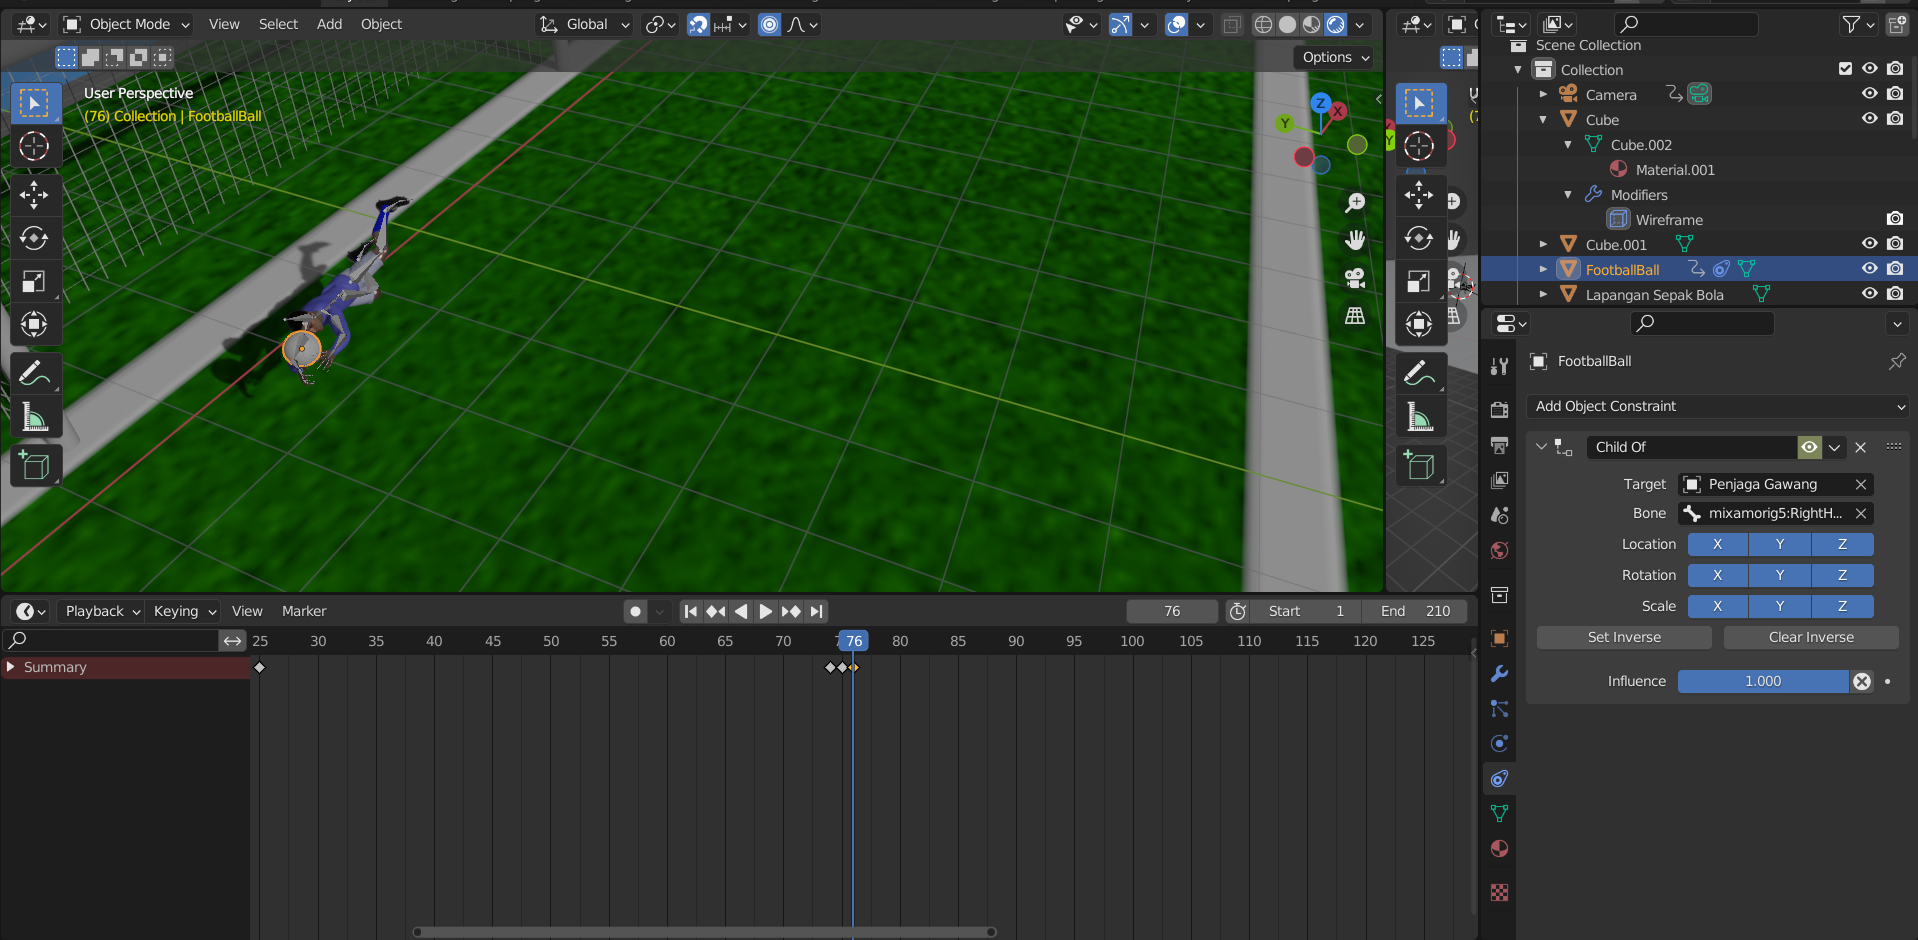Select the Measure tool
The height and width of the screenshot is (940, 1918).
(x=34, y=418)
